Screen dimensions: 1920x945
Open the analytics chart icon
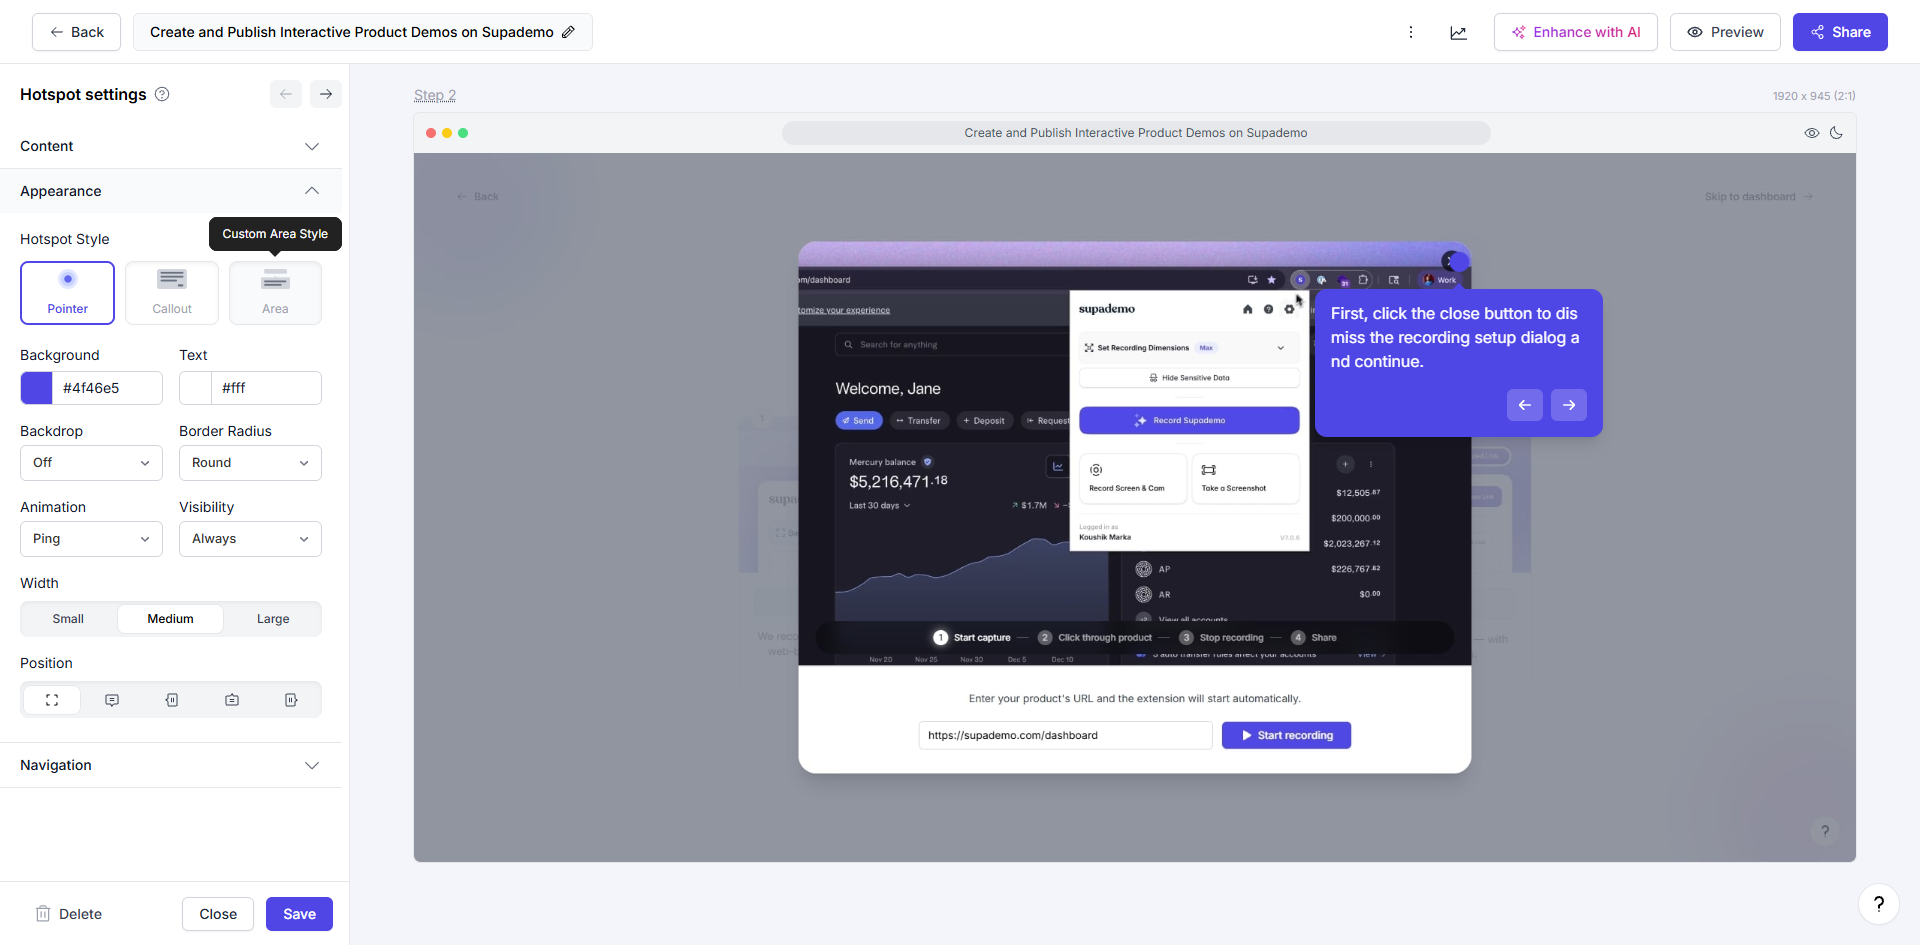[x=1459, y=33]
